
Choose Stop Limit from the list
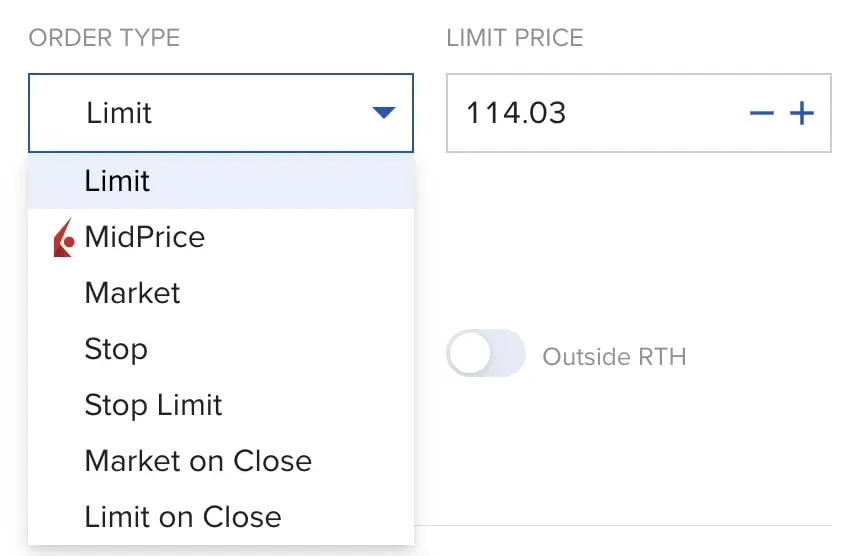tap(154, 405)
